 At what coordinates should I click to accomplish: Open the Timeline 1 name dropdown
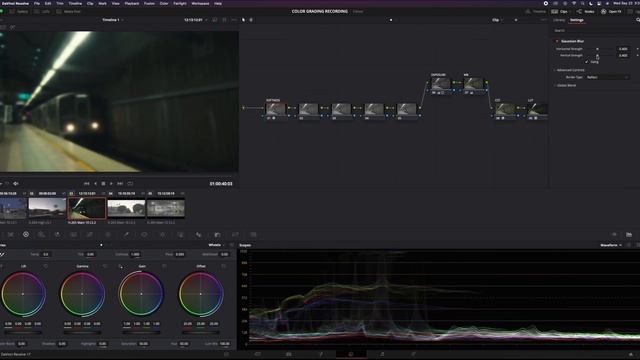(113, 20)
